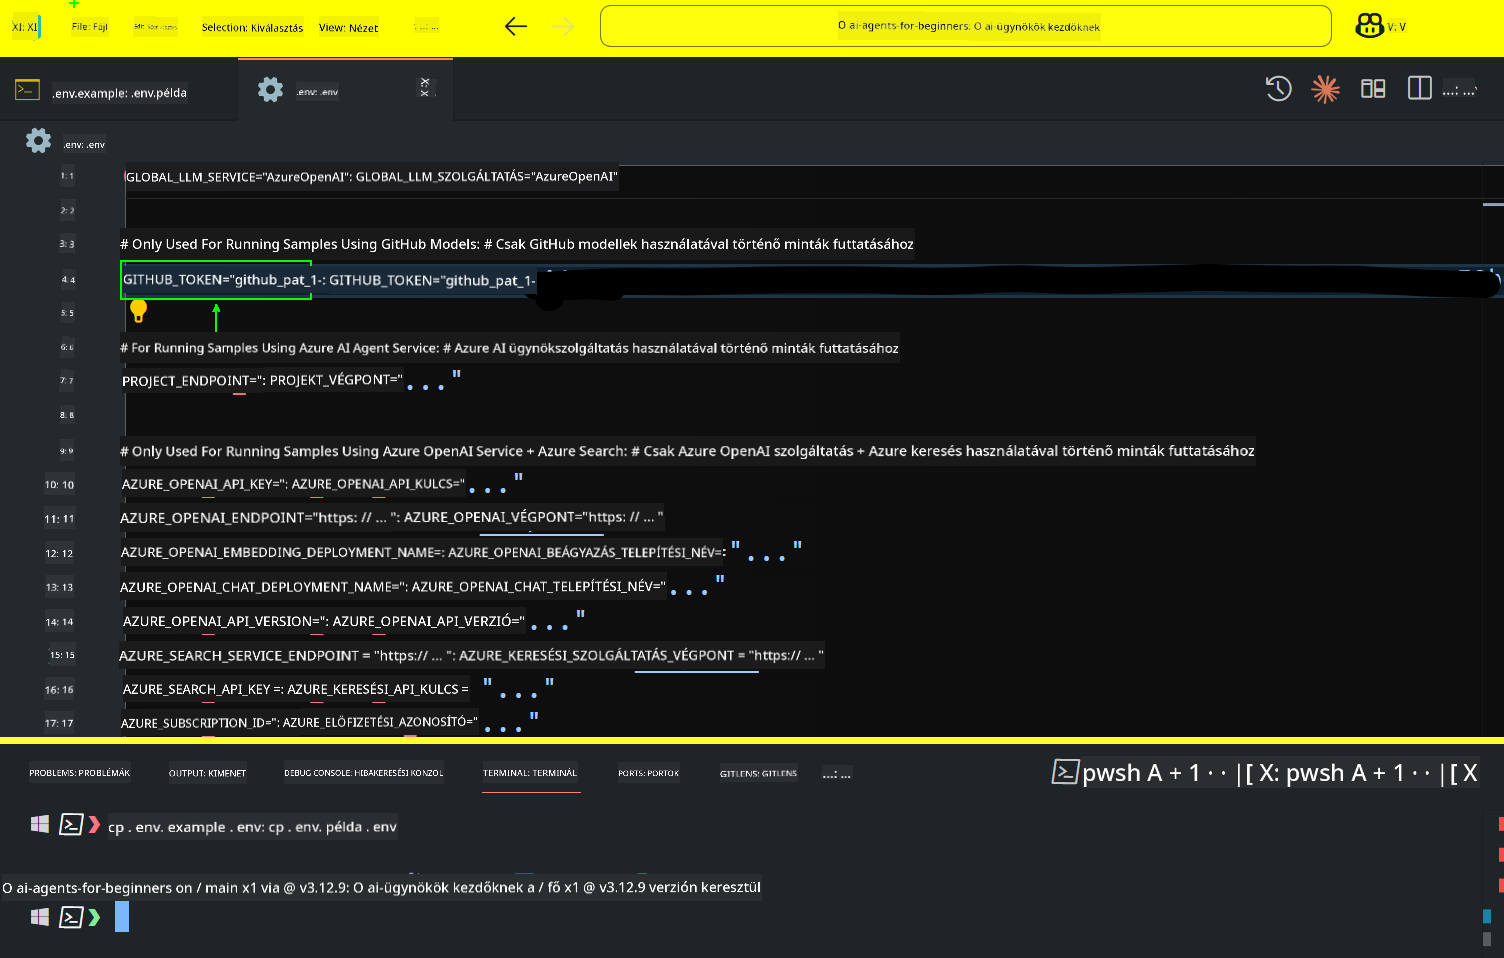The width and height of the screenshot is (1504, 958).
Task: Click the AZURE_OPENAI_ENDPOINT line
Action: (x=391, y=518)
